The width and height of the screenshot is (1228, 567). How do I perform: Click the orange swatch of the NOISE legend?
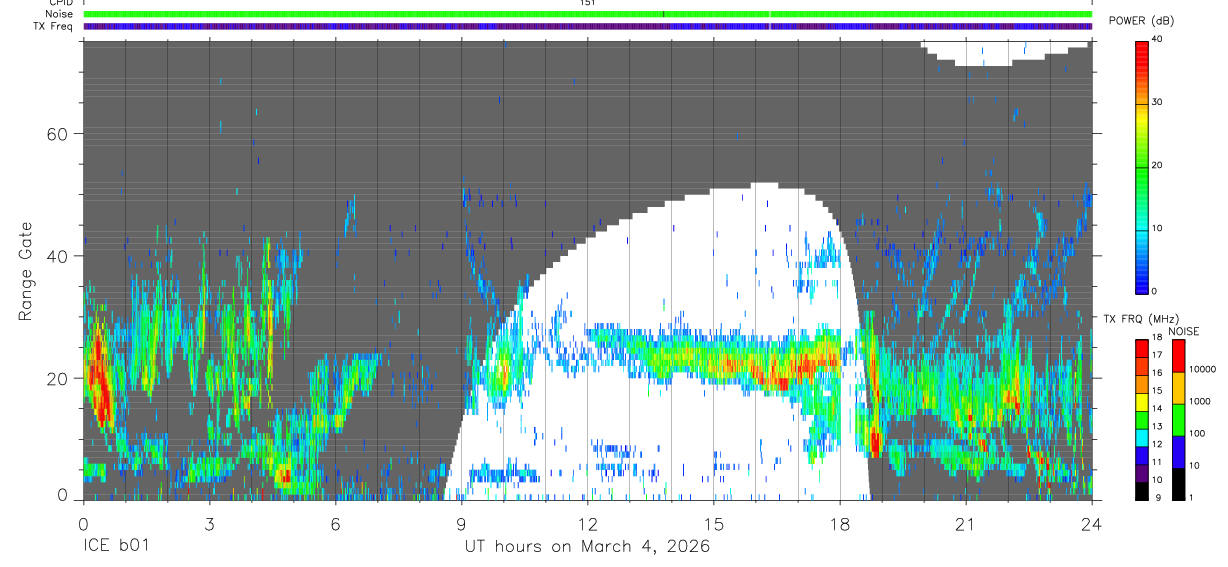[1178, 388]
